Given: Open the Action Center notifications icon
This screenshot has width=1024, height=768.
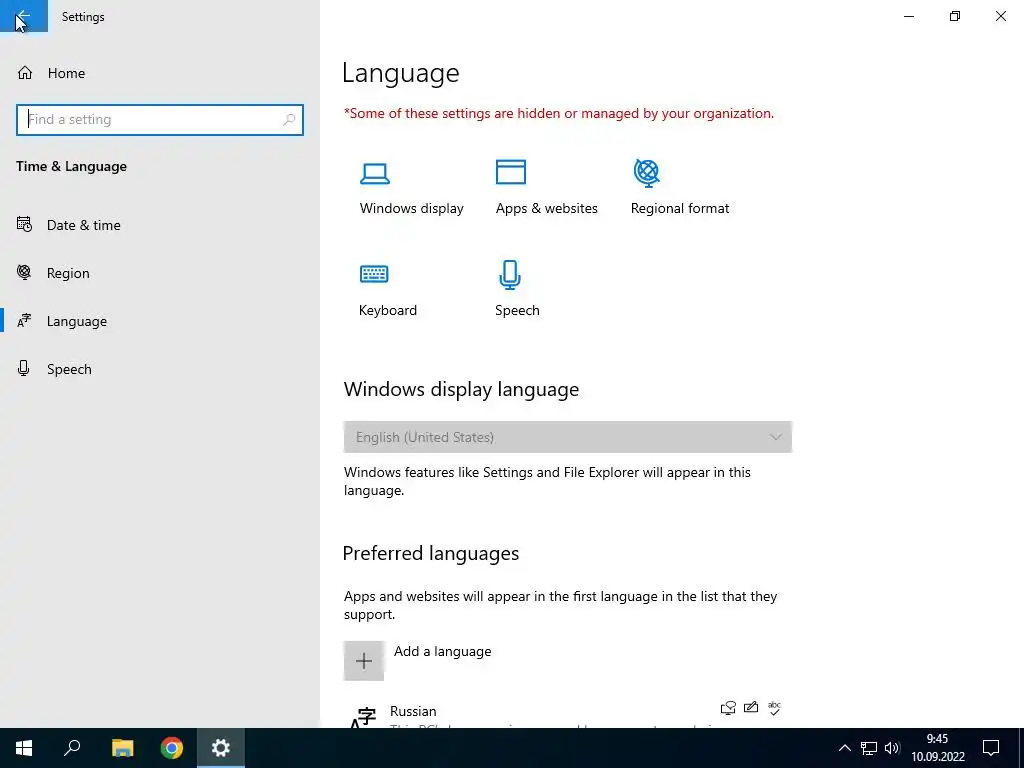Looking at the screenshot, I should [x=991, y=748].
